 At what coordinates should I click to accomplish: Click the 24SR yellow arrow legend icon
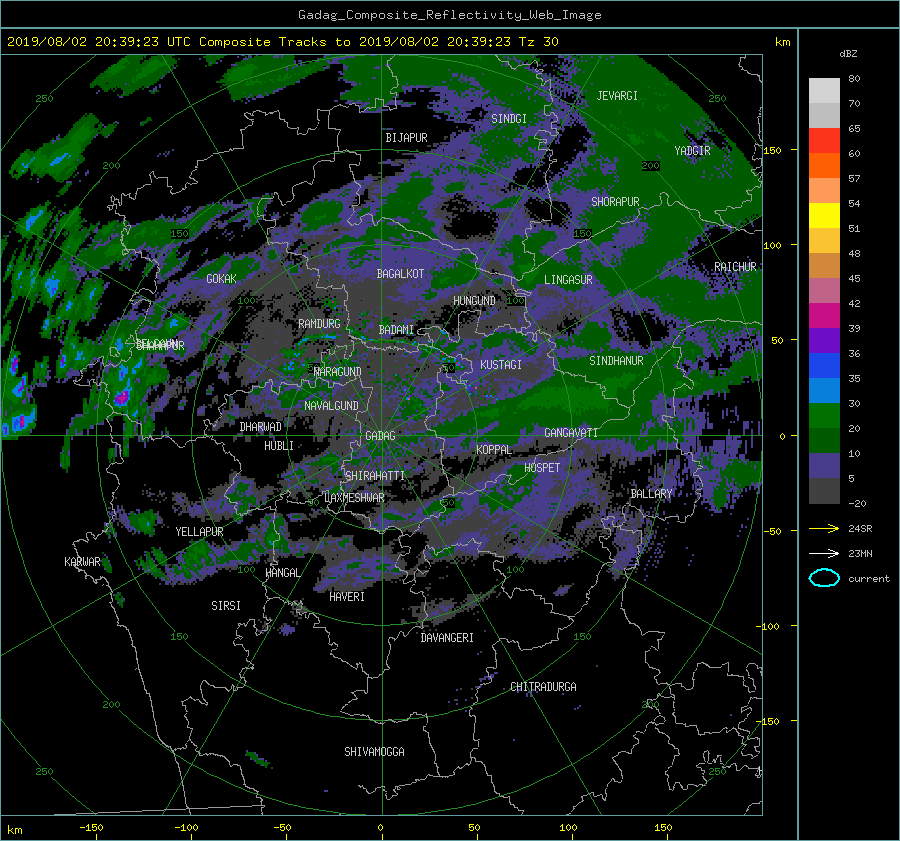click(824, 528)
